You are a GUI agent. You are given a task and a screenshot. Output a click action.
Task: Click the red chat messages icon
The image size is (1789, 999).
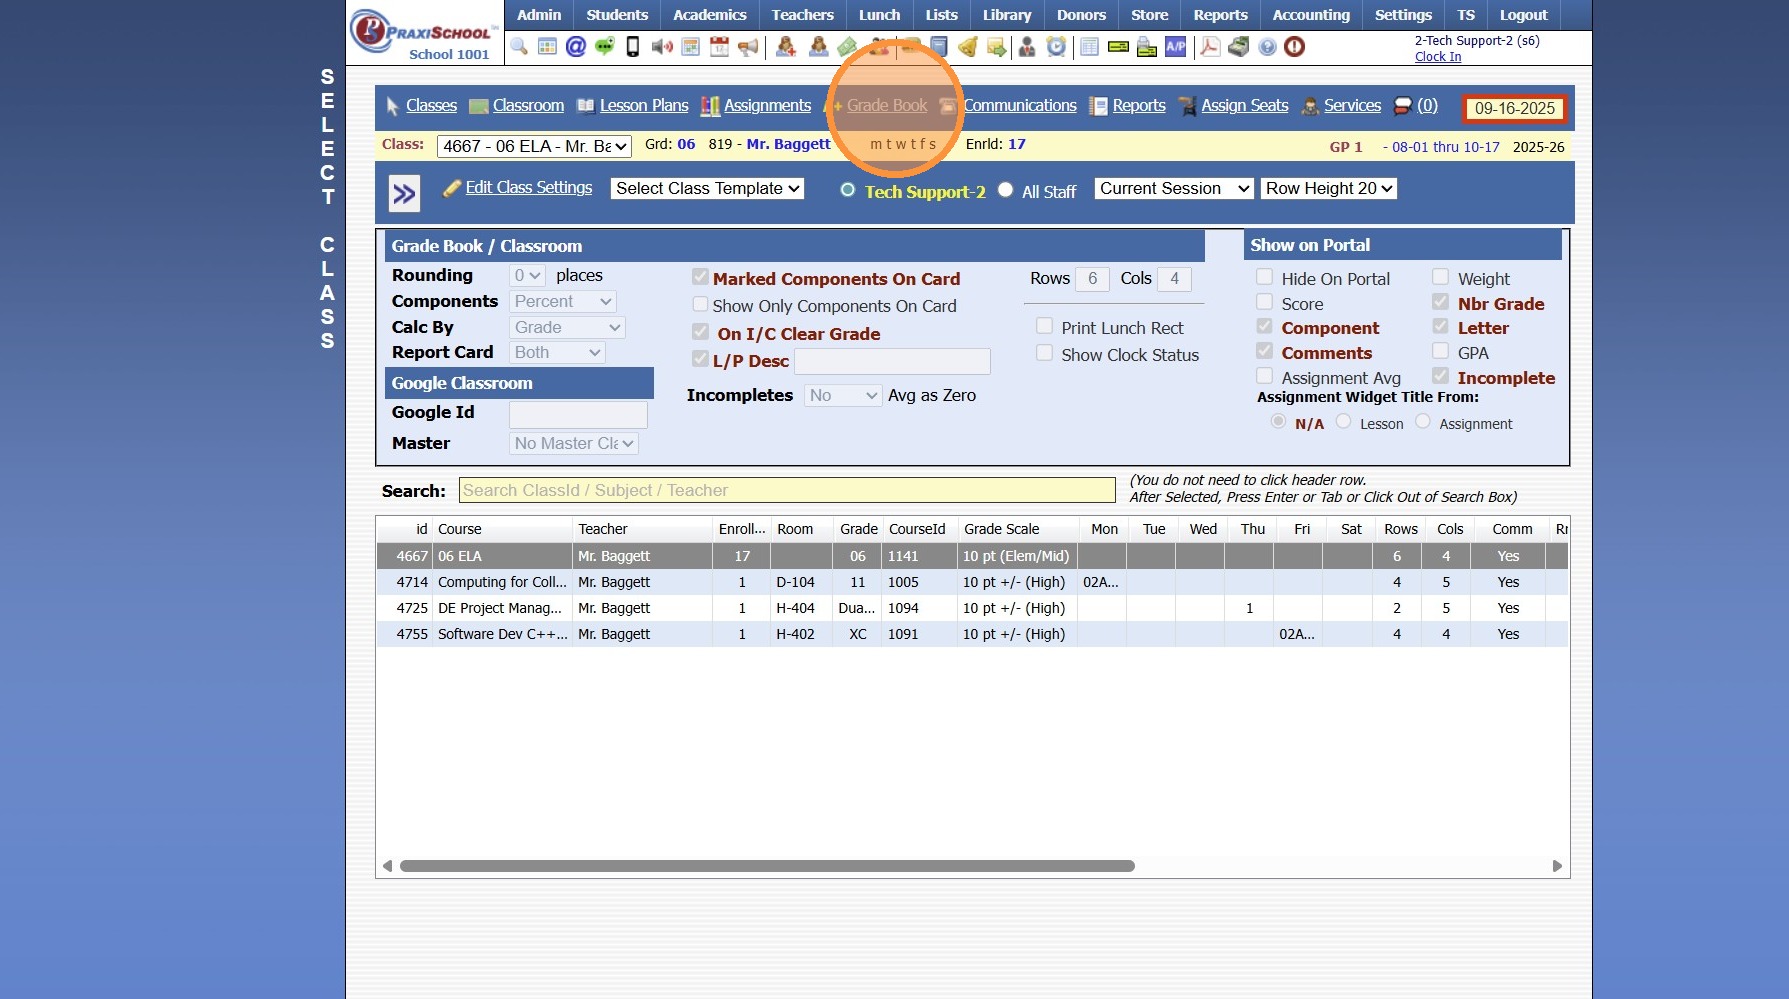click(1403, 106)
